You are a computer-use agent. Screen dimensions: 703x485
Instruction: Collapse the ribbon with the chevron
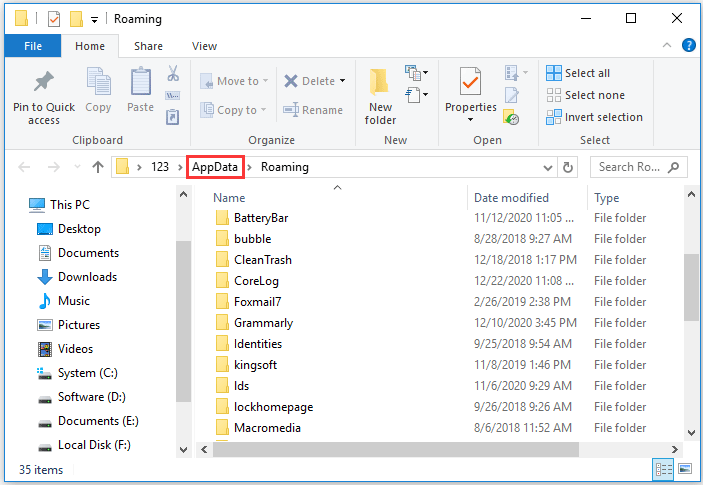click(667, 45)
